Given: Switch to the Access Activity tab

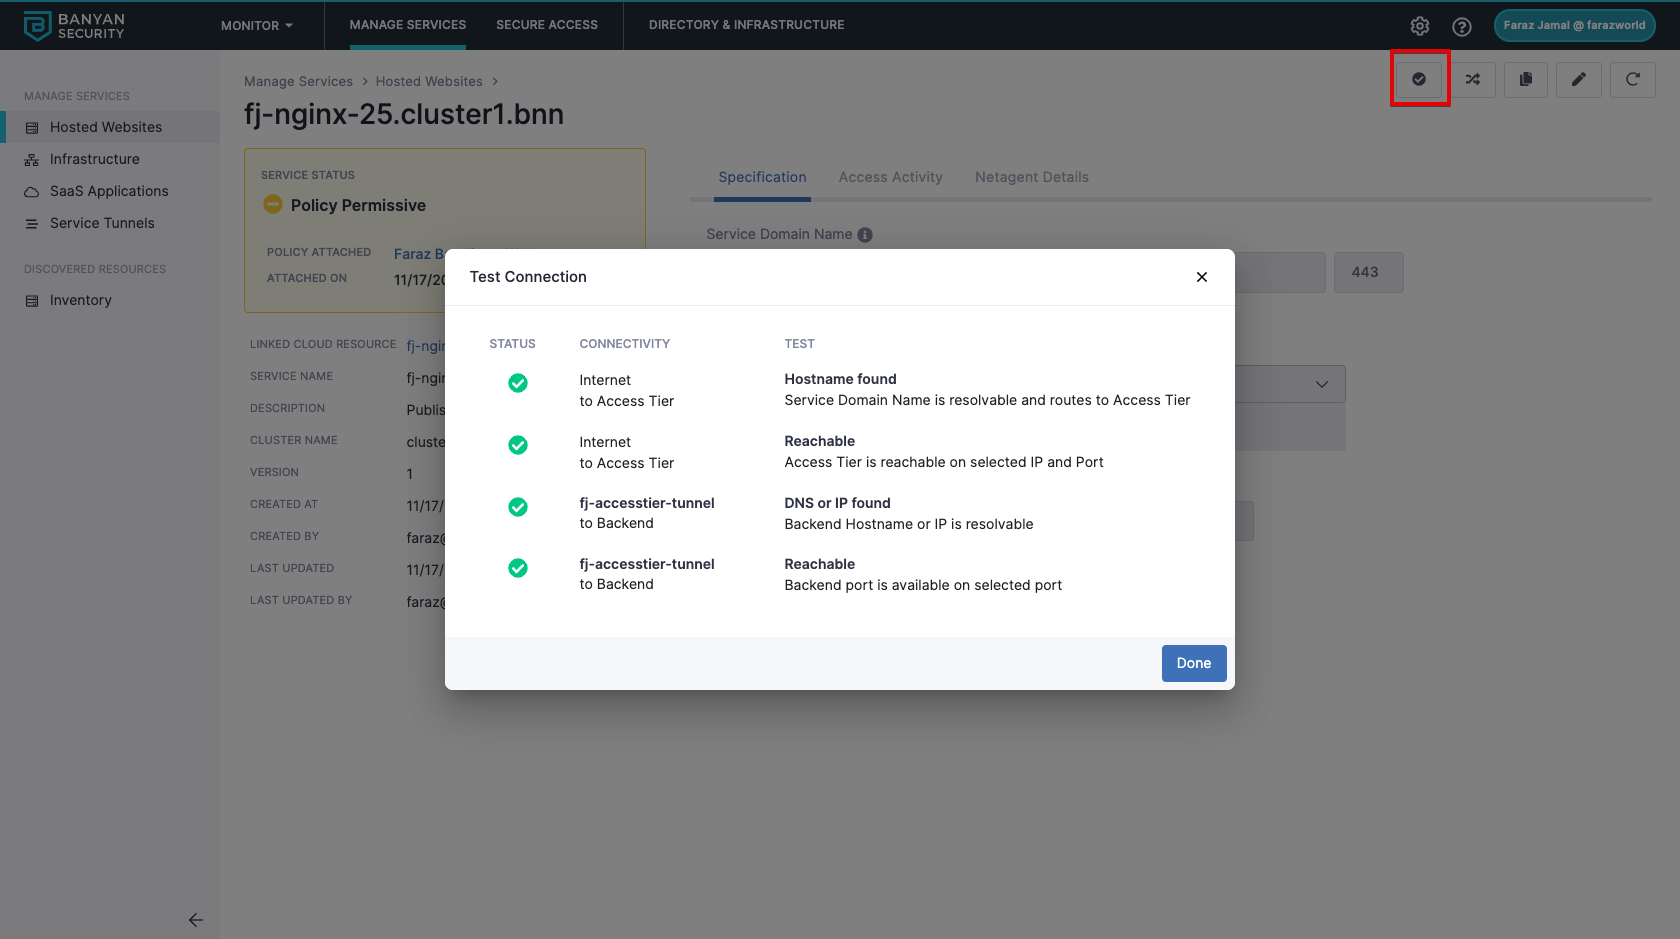Looking at the screenshot, I should [x=890, y=177].
